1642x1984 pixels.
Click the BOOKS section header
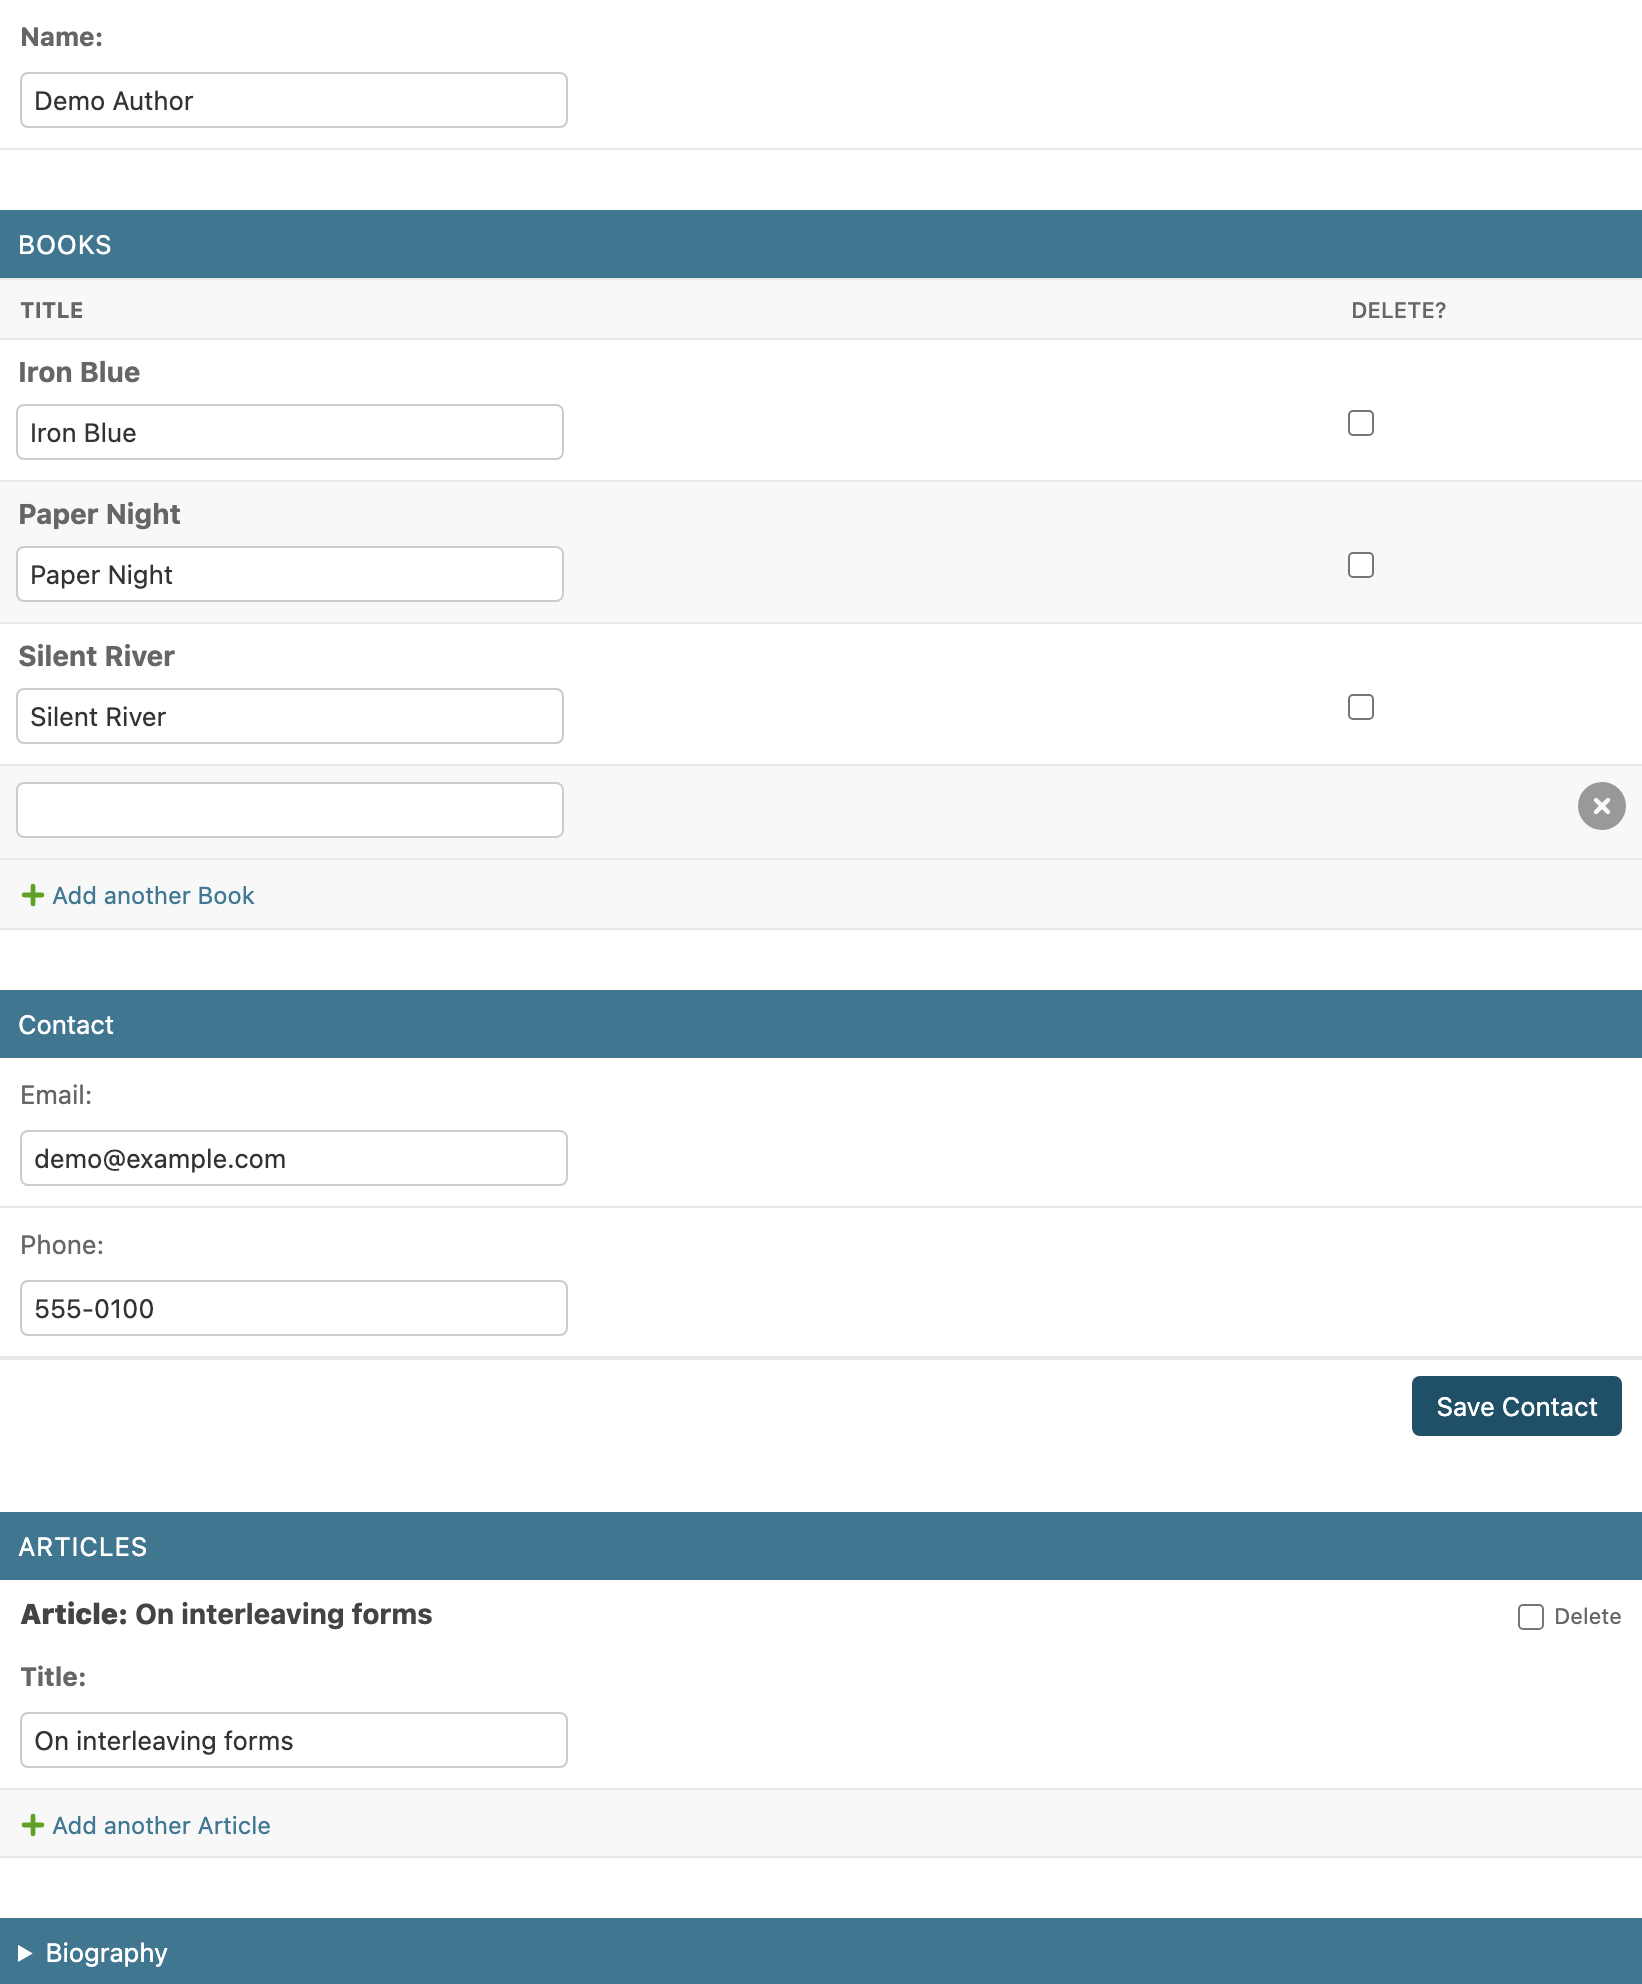821,244
